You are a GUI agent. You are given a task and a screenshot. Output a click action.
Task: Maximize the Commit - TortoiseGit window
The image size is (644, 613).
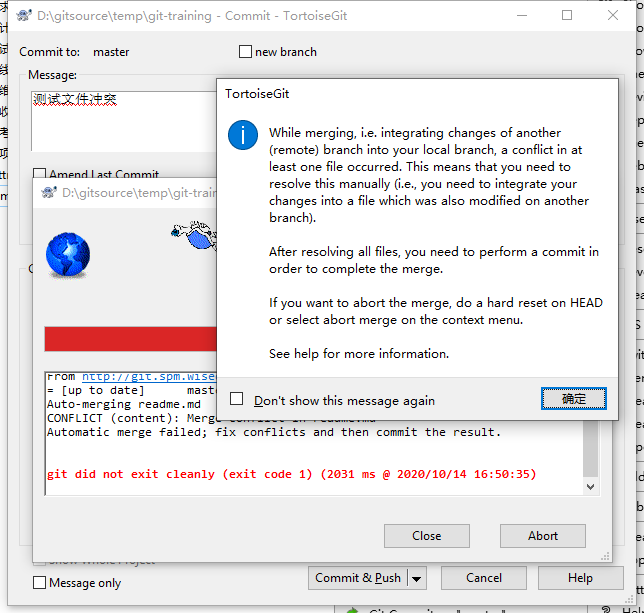(x=567, y=15)
